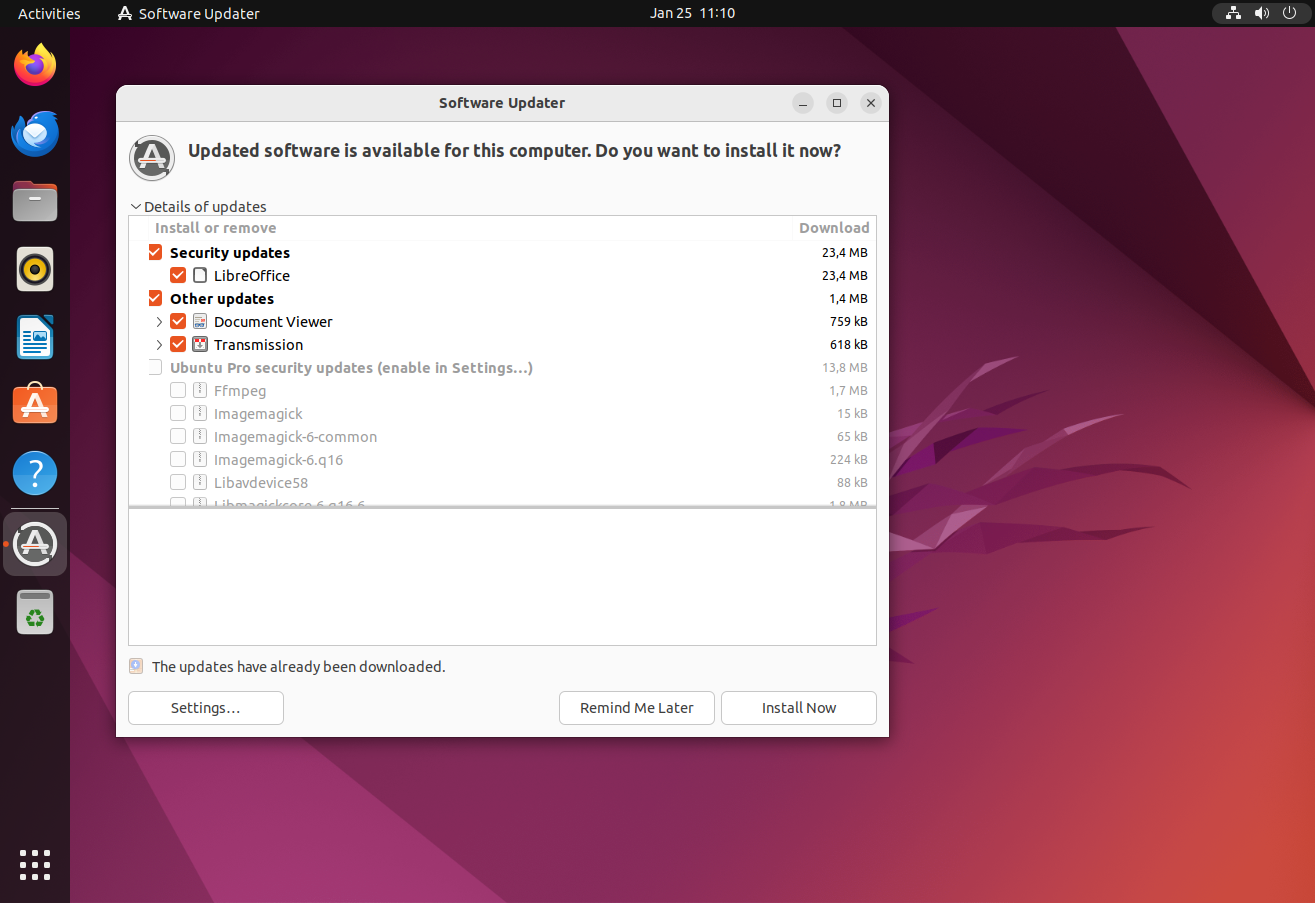Uncheck the Transmission checkbox
1315x903 pixels.
(x=178, y=344)
